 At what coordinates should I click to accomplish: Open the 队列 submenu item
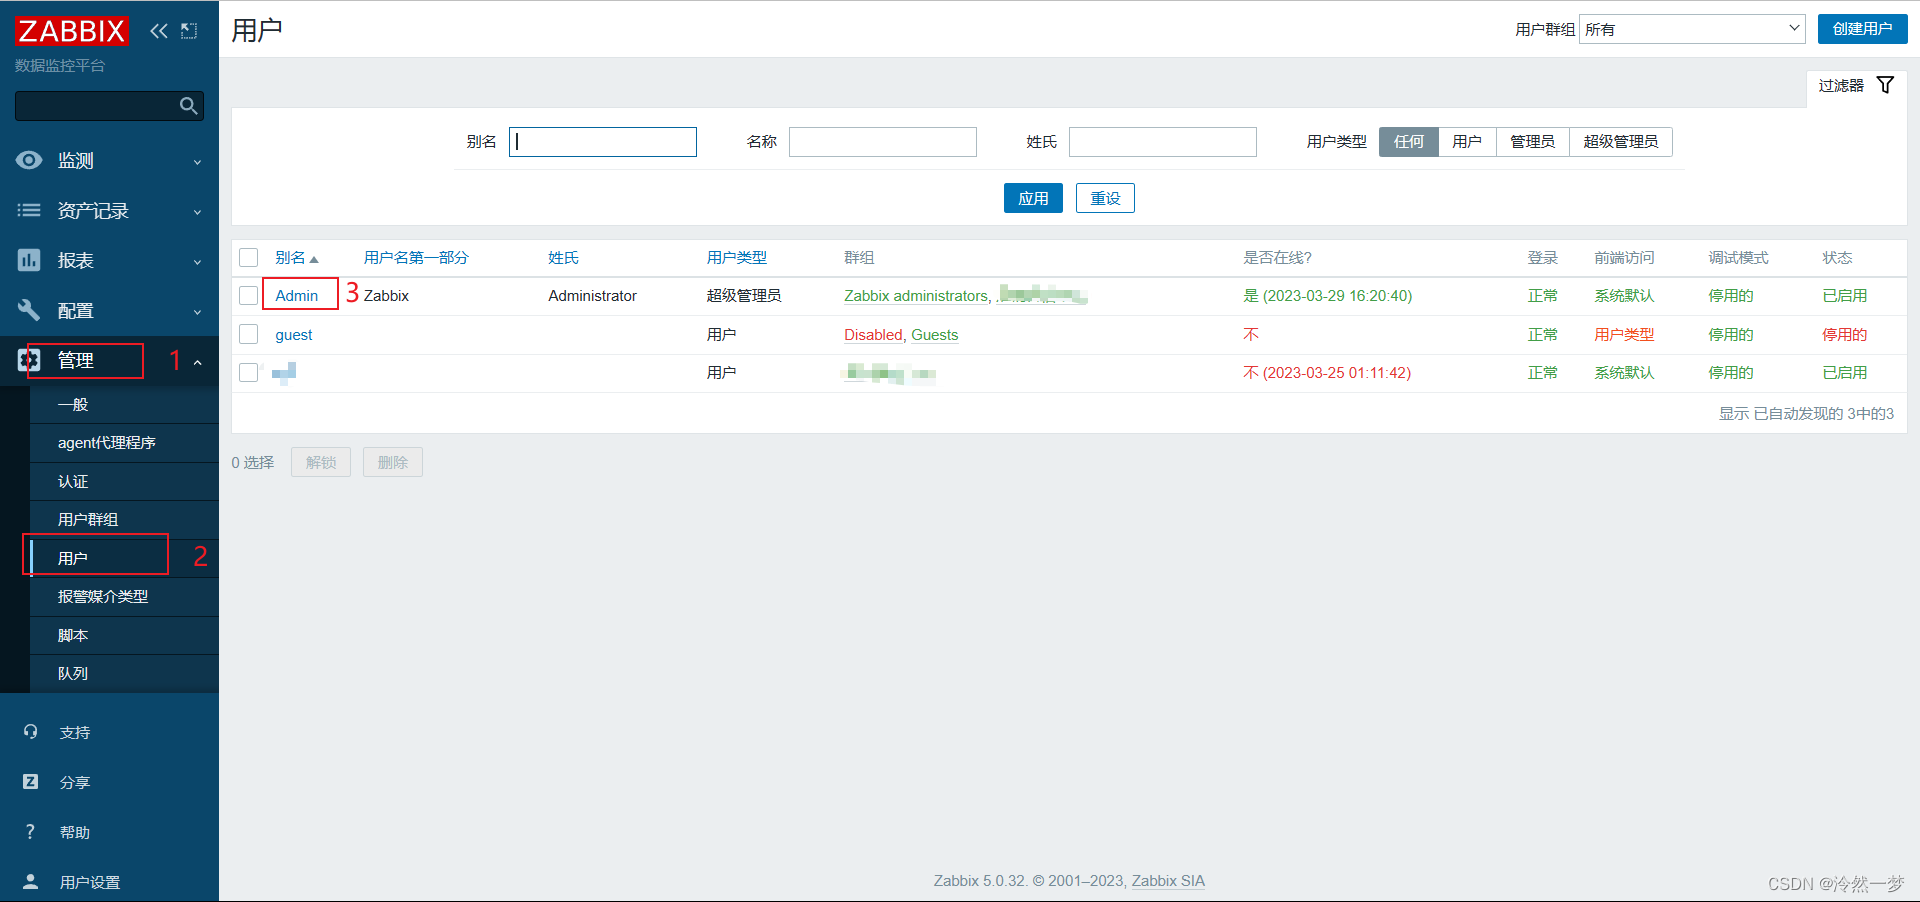coord(124,674)
